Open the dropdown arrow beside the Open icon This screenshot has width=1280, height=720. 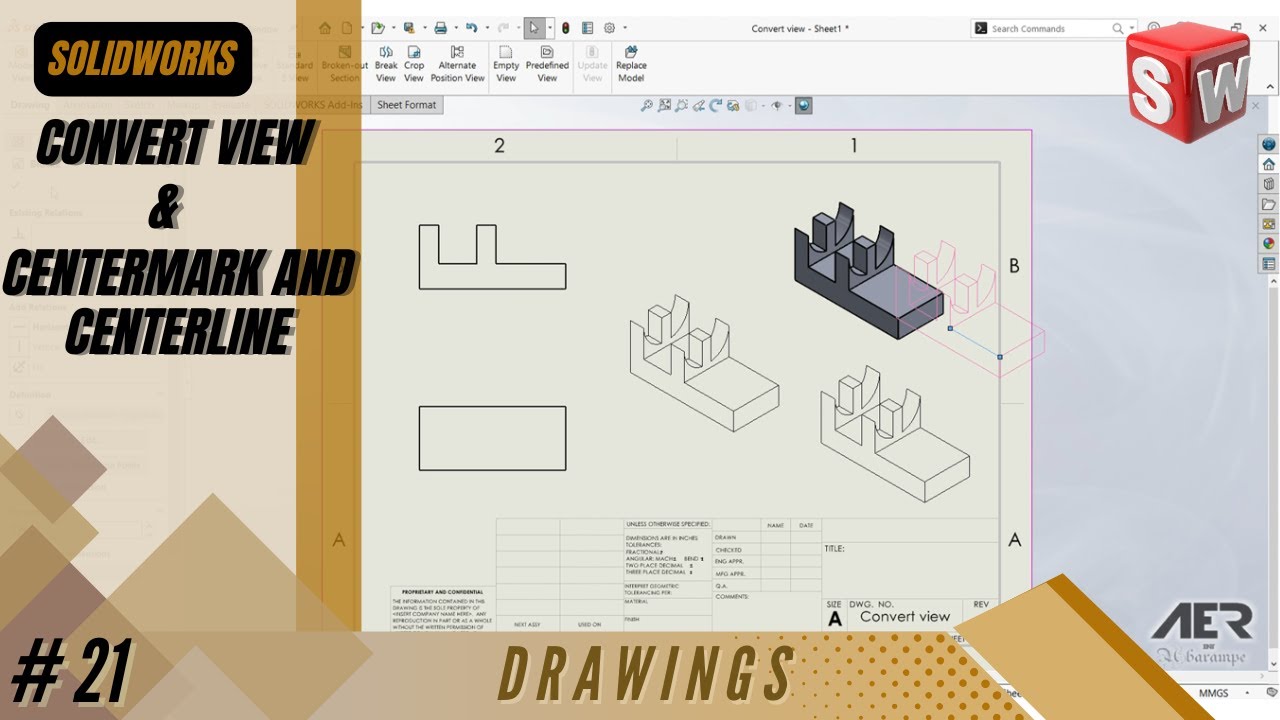[394, 28]
